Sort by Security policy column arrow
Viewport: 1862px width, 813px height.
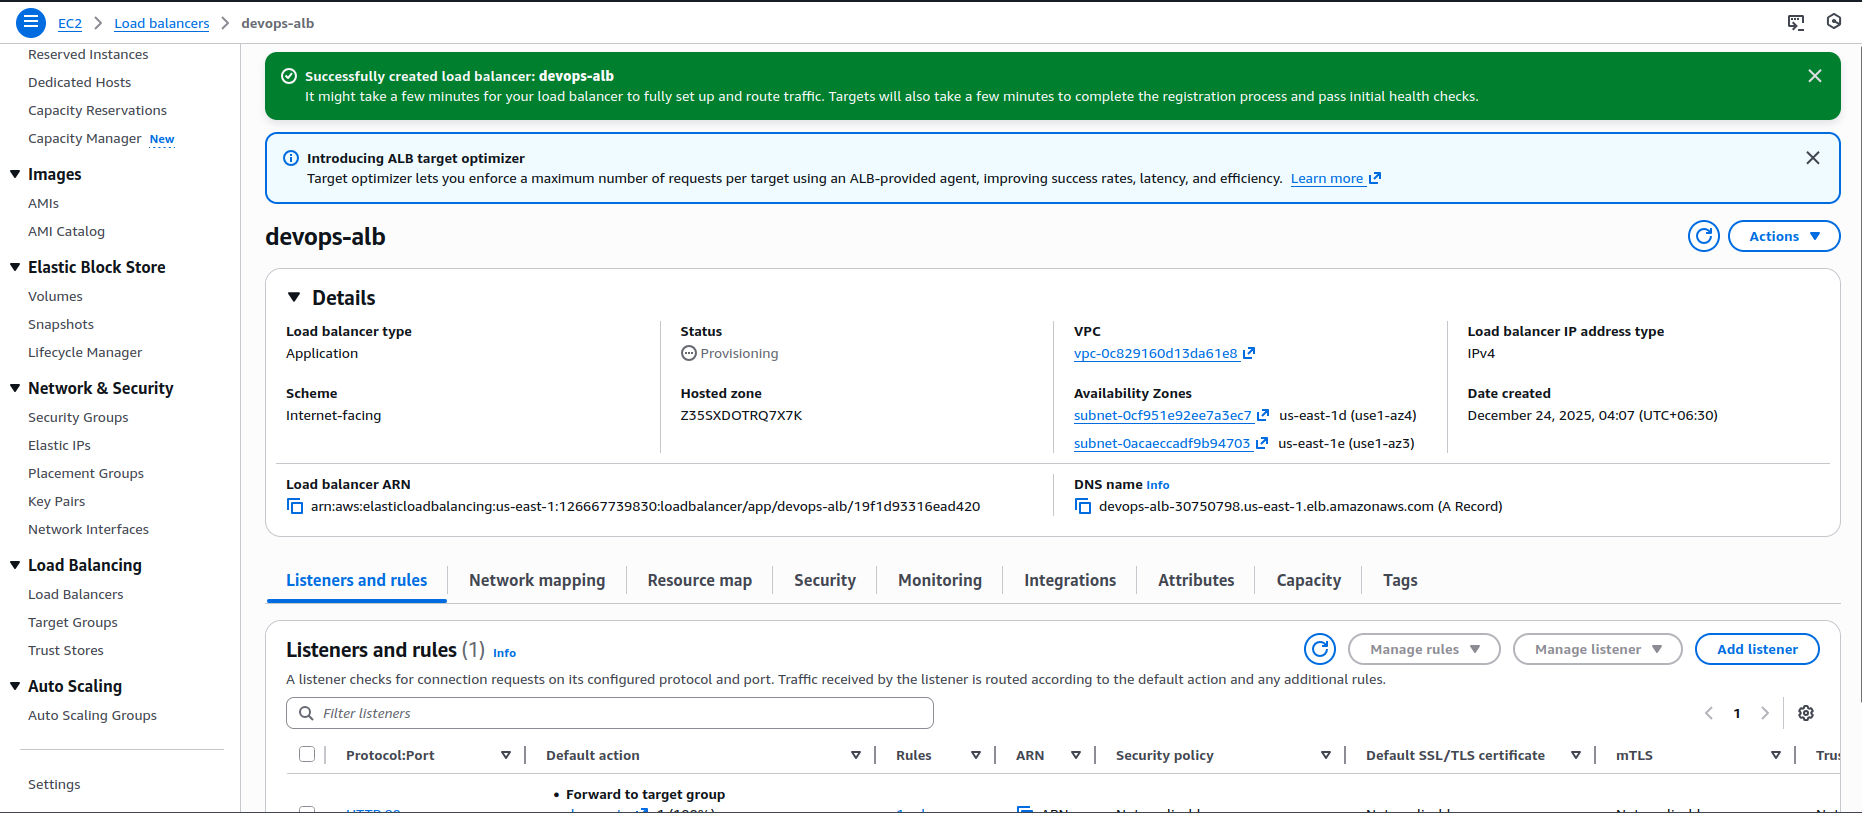[1326, 755]
